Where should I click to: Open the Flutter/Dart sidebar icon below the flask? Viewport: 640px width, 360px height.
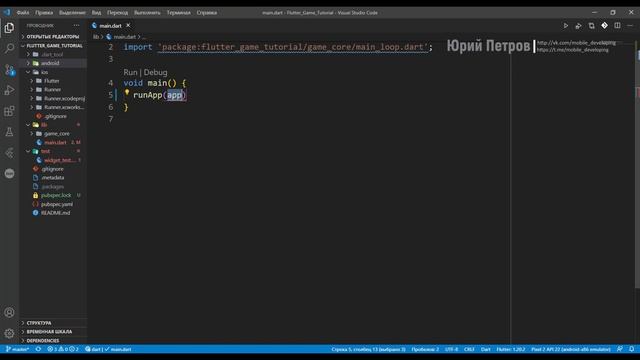9,153
